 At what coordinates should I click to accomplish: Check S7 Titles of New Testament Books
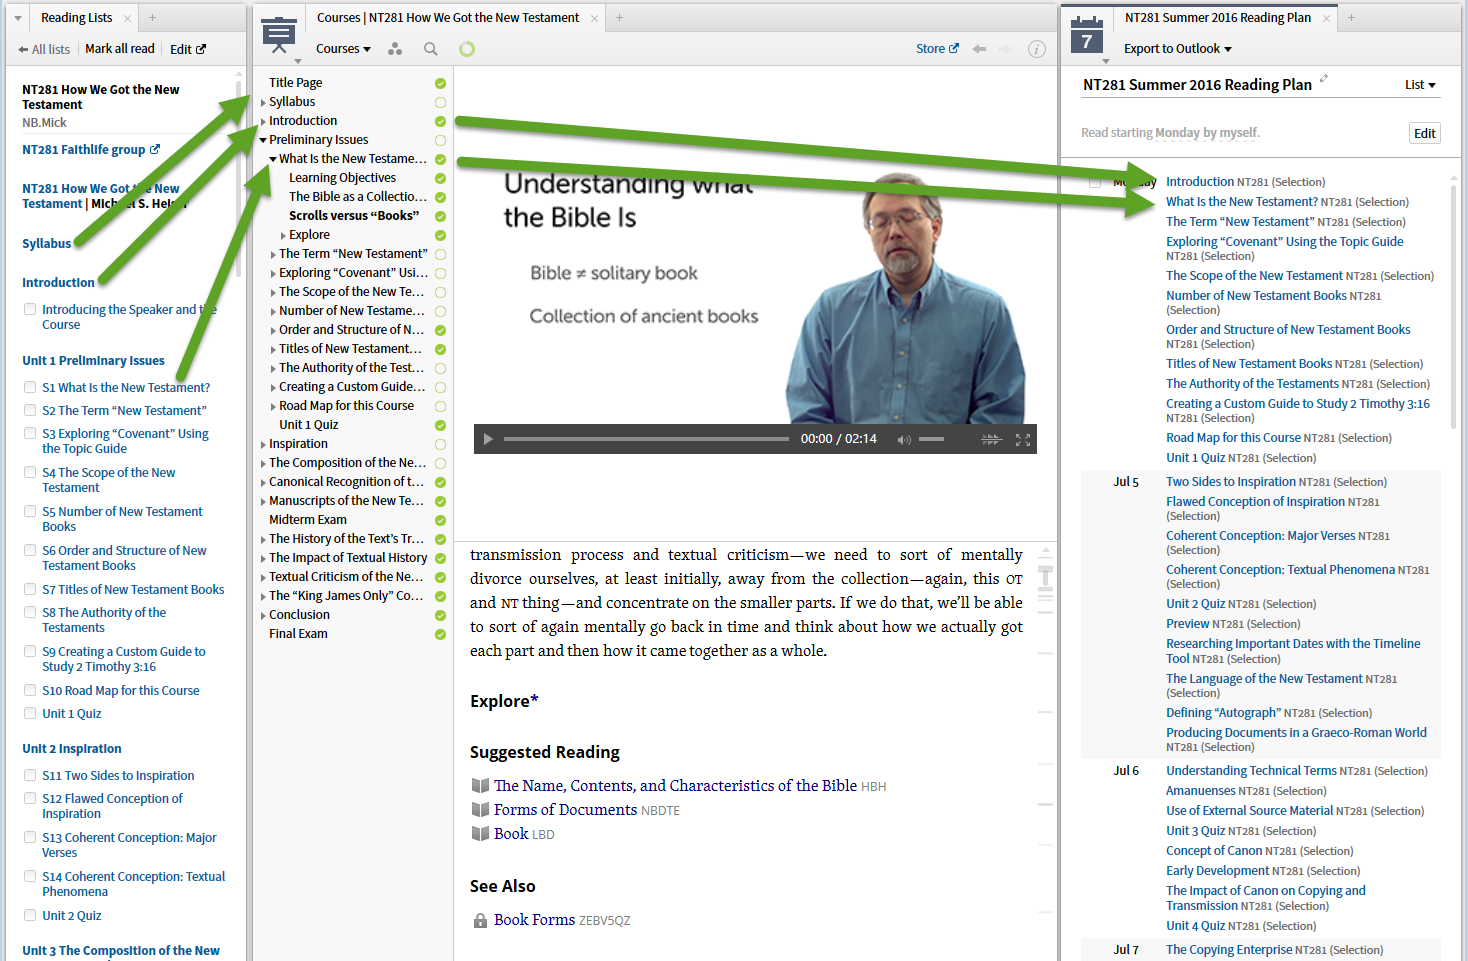pos(30,590)
